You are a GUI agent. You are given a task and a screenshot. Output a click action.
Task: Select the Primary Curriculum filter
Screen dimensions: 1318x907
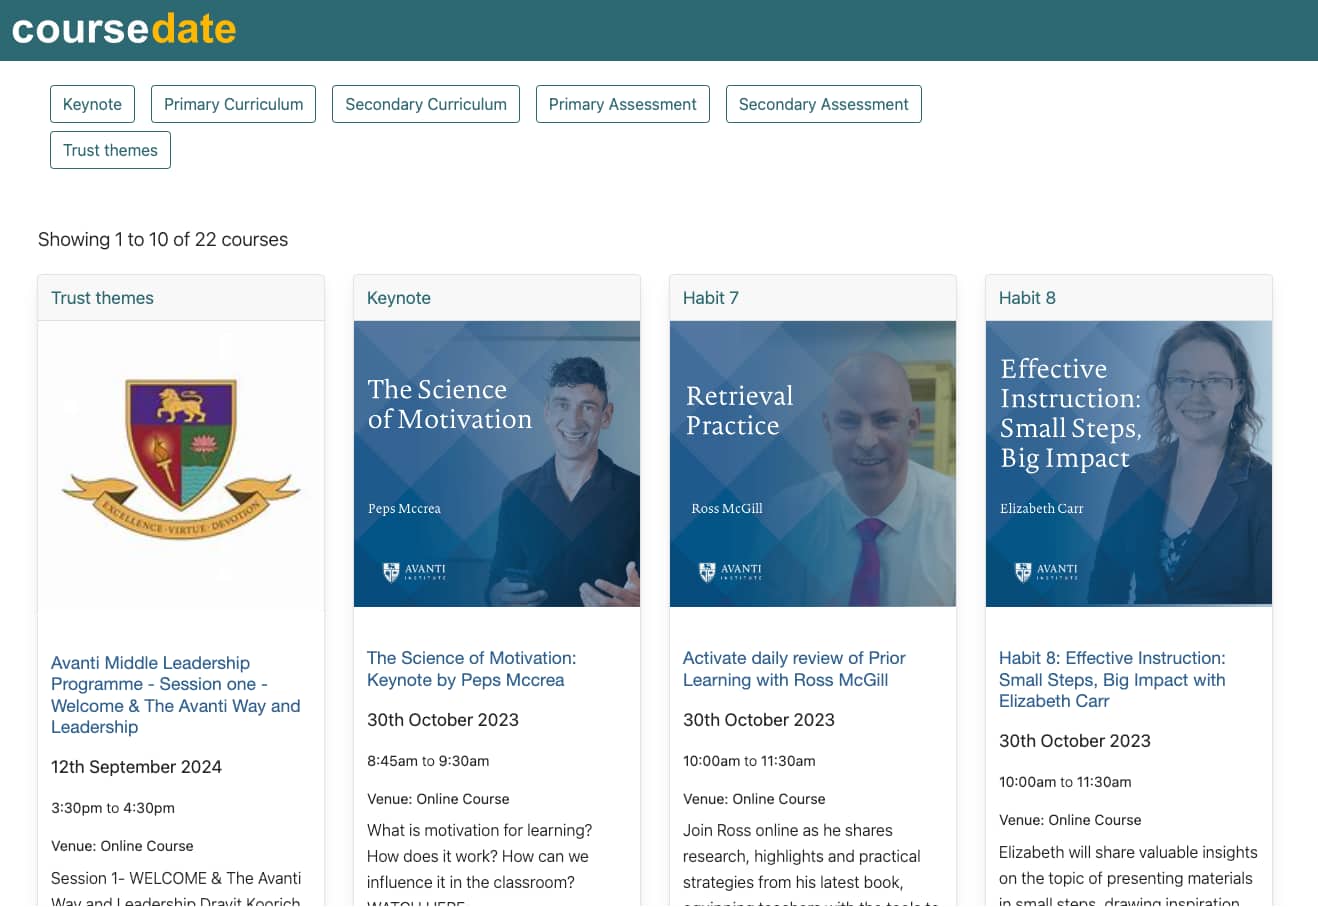click(233, 104)
